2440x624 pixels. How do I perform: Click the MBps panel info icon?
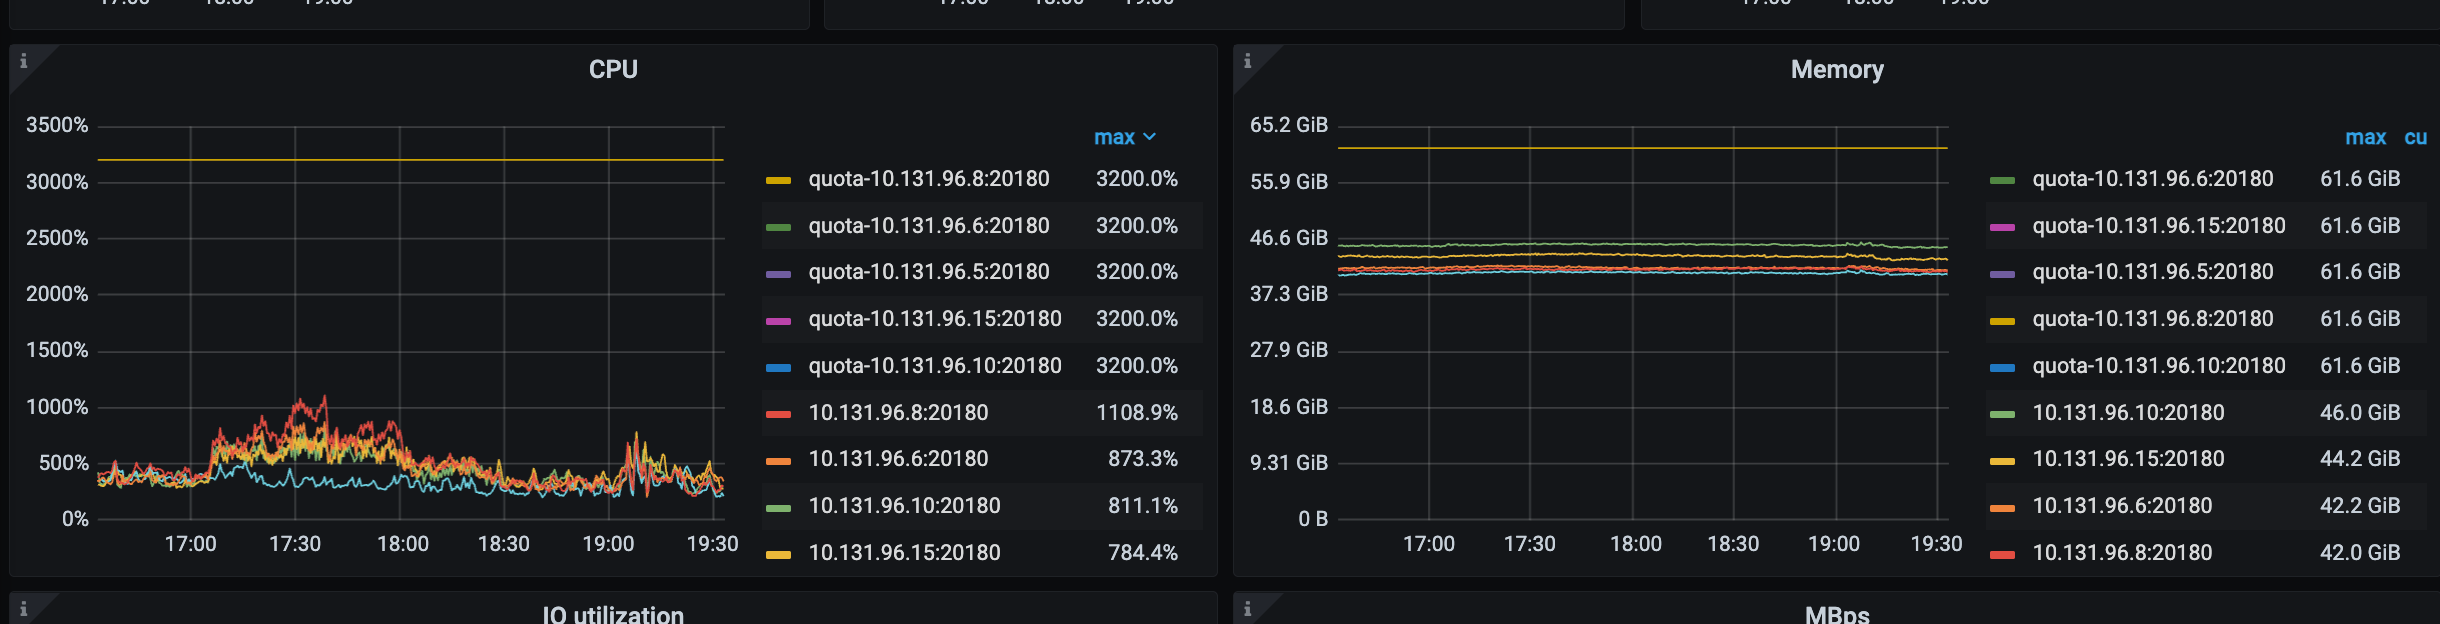[x=1247, y=608]
